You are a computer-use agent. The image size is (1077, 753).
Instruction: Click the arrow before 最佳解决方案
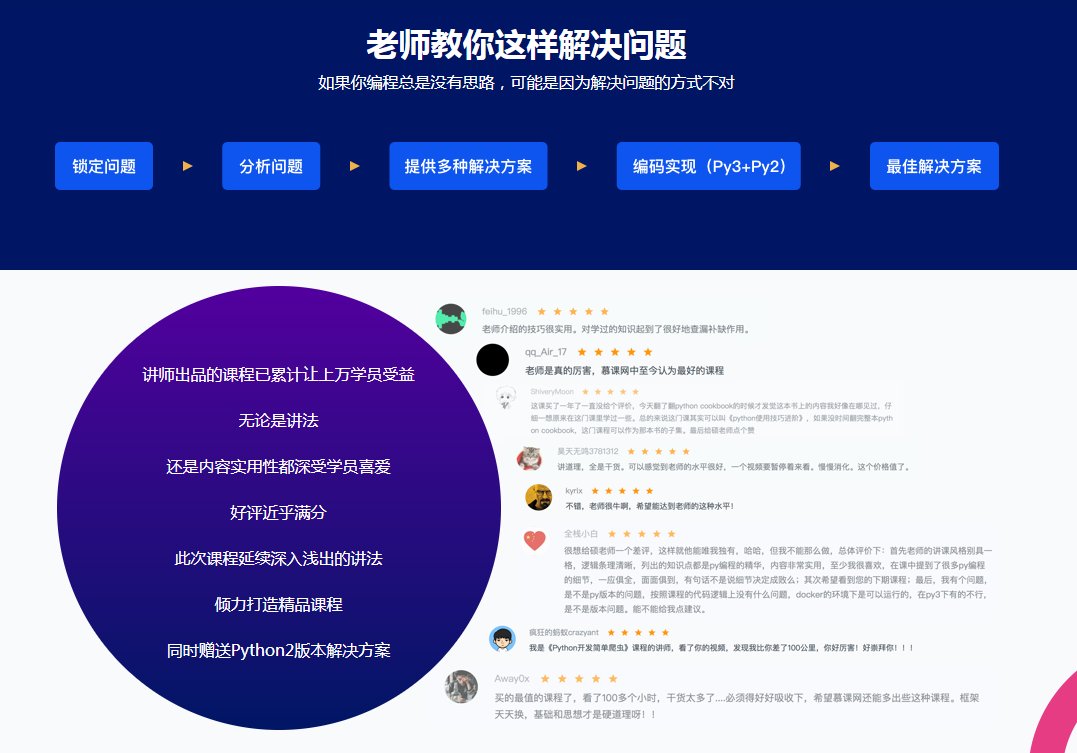coord(835,166)
